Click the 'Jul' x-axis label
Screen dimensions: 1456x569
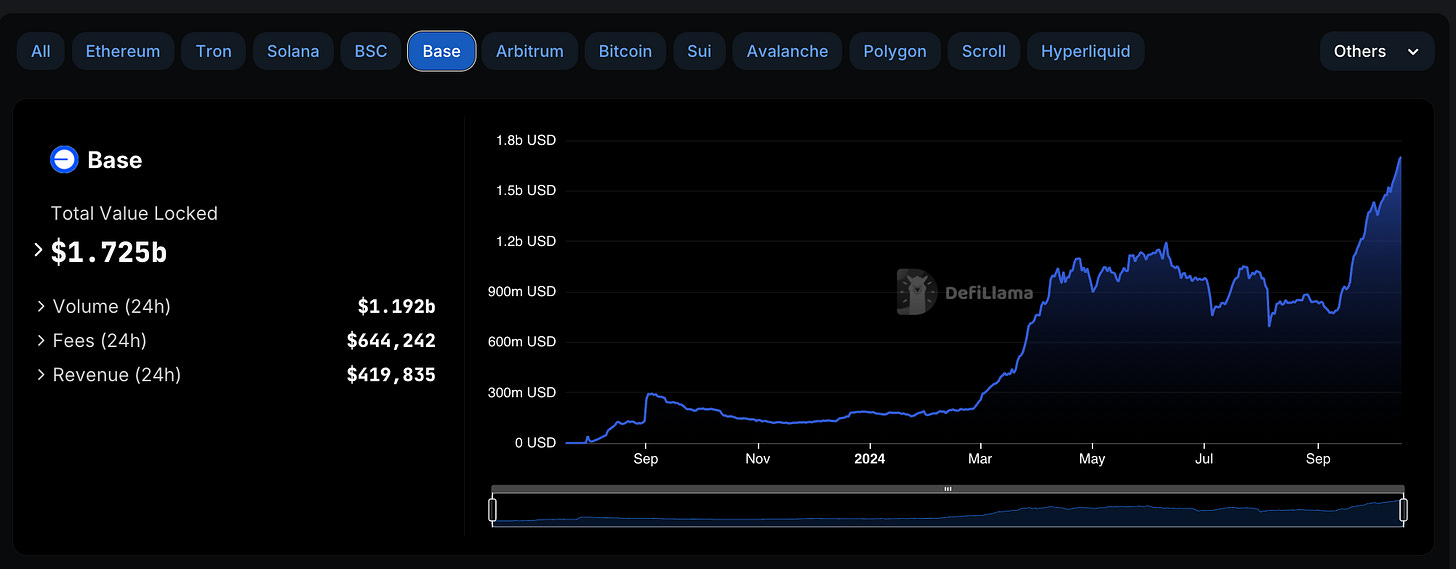(x=1204, y=459)
